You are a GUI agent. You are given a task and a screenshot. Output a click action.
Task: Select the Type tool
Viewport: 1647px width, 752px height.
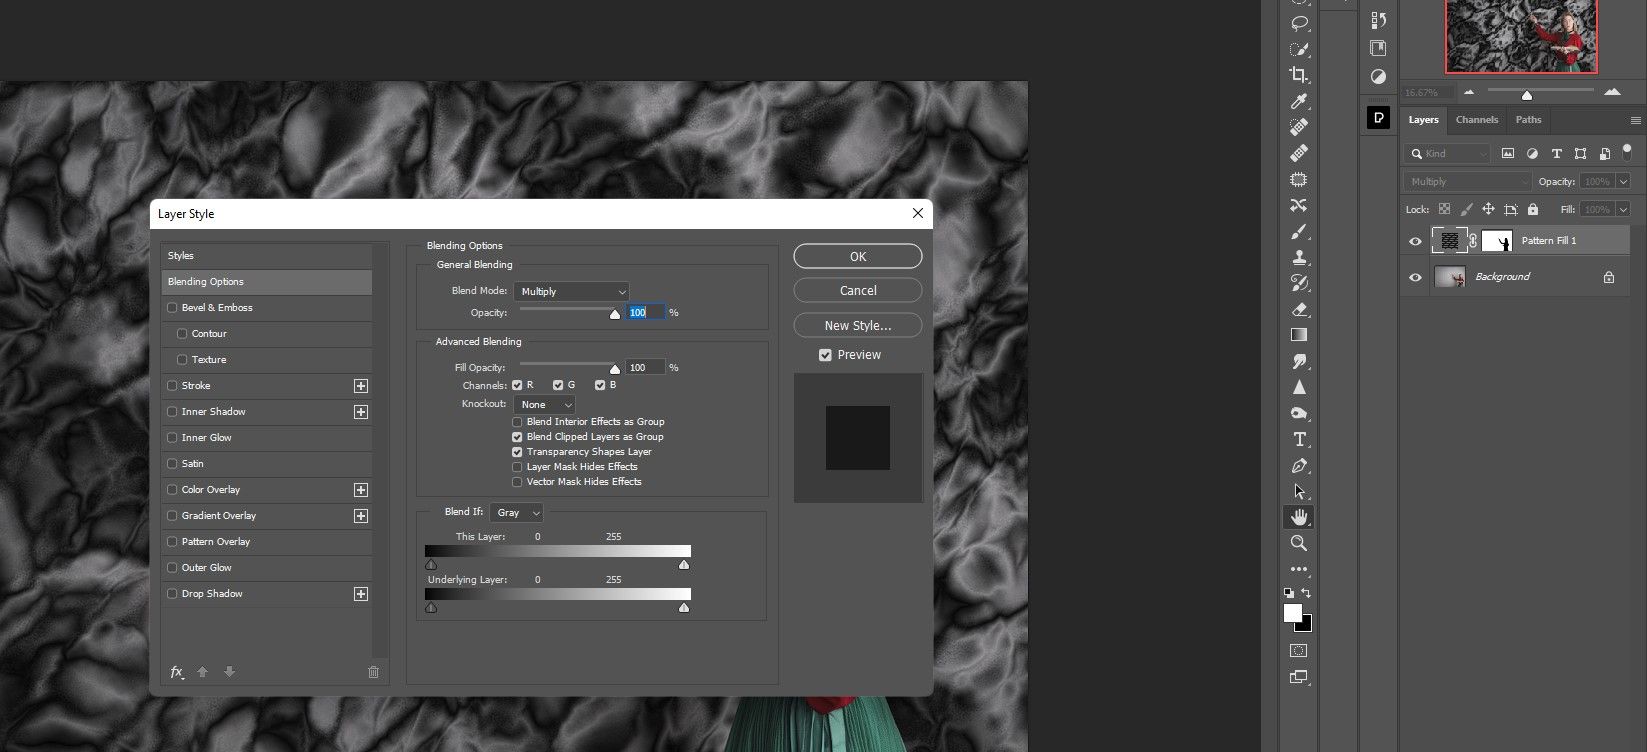1299,439
